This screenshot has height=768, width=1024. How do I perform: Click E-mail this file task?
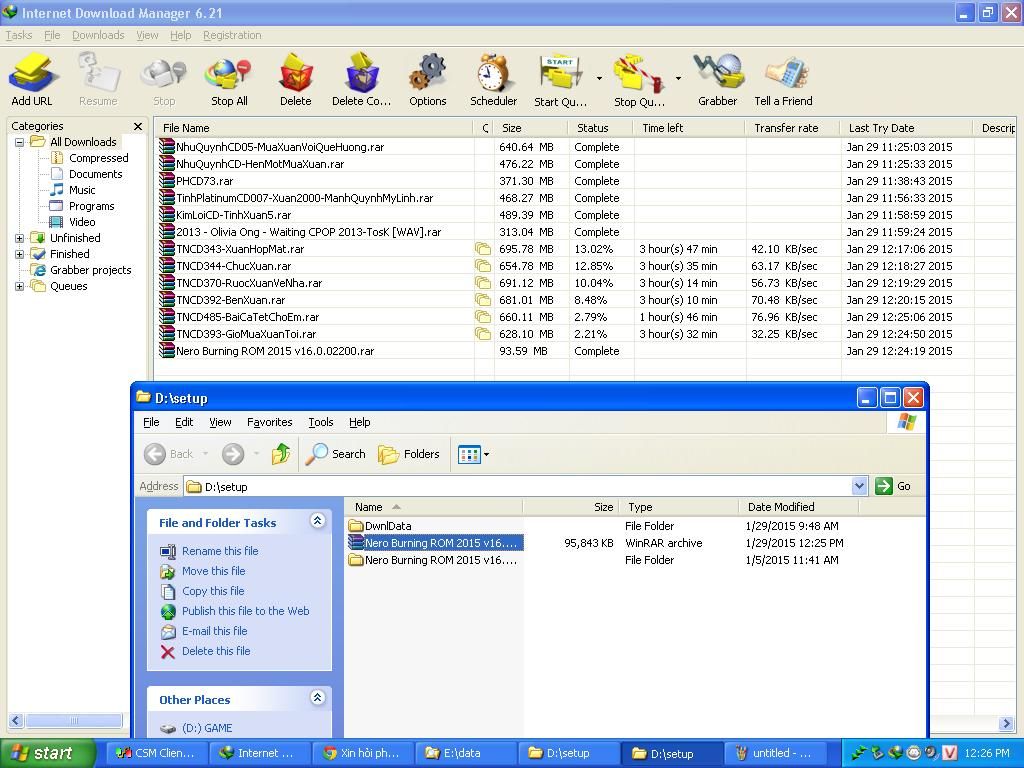(214, 632)
